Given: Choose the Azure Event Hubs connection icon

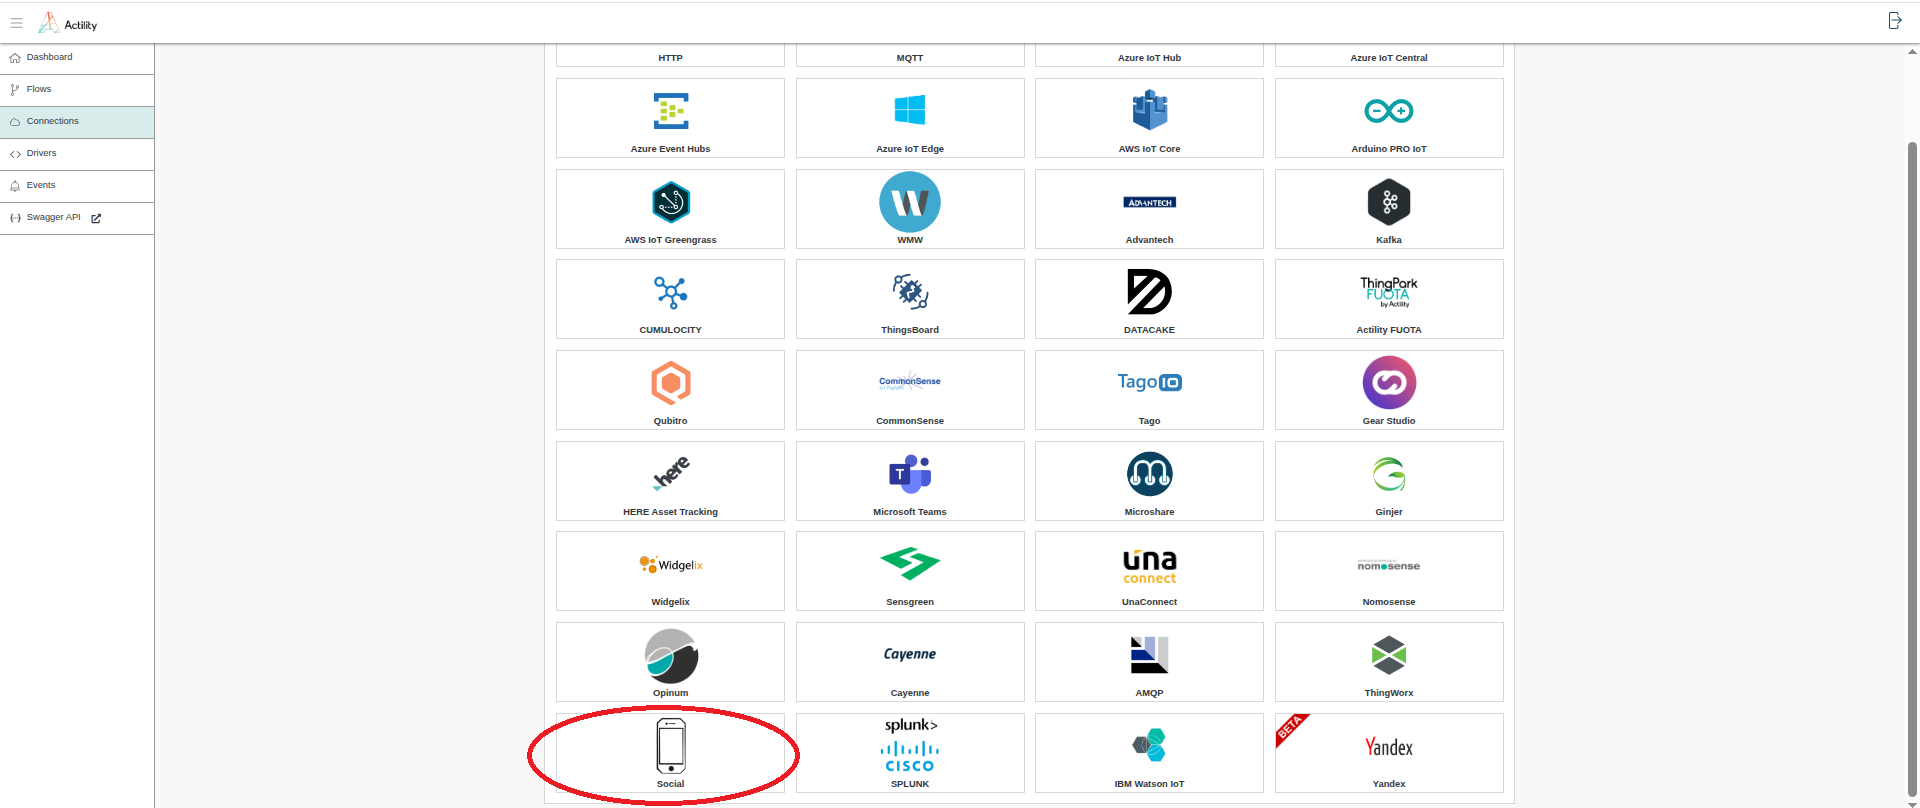Looking at the screenshot, I should tap(670, 111).
